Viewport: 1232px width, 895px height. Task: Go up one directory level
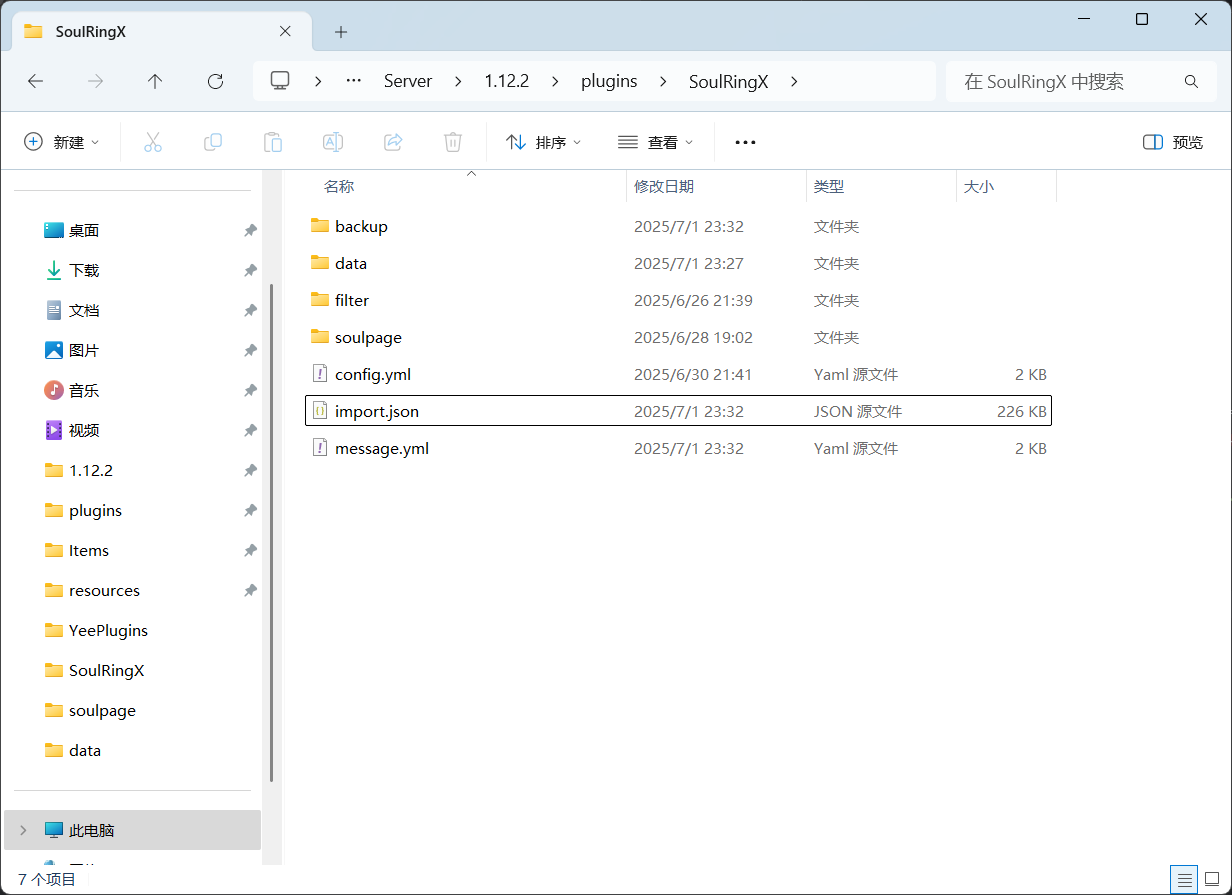pos(155,81)
